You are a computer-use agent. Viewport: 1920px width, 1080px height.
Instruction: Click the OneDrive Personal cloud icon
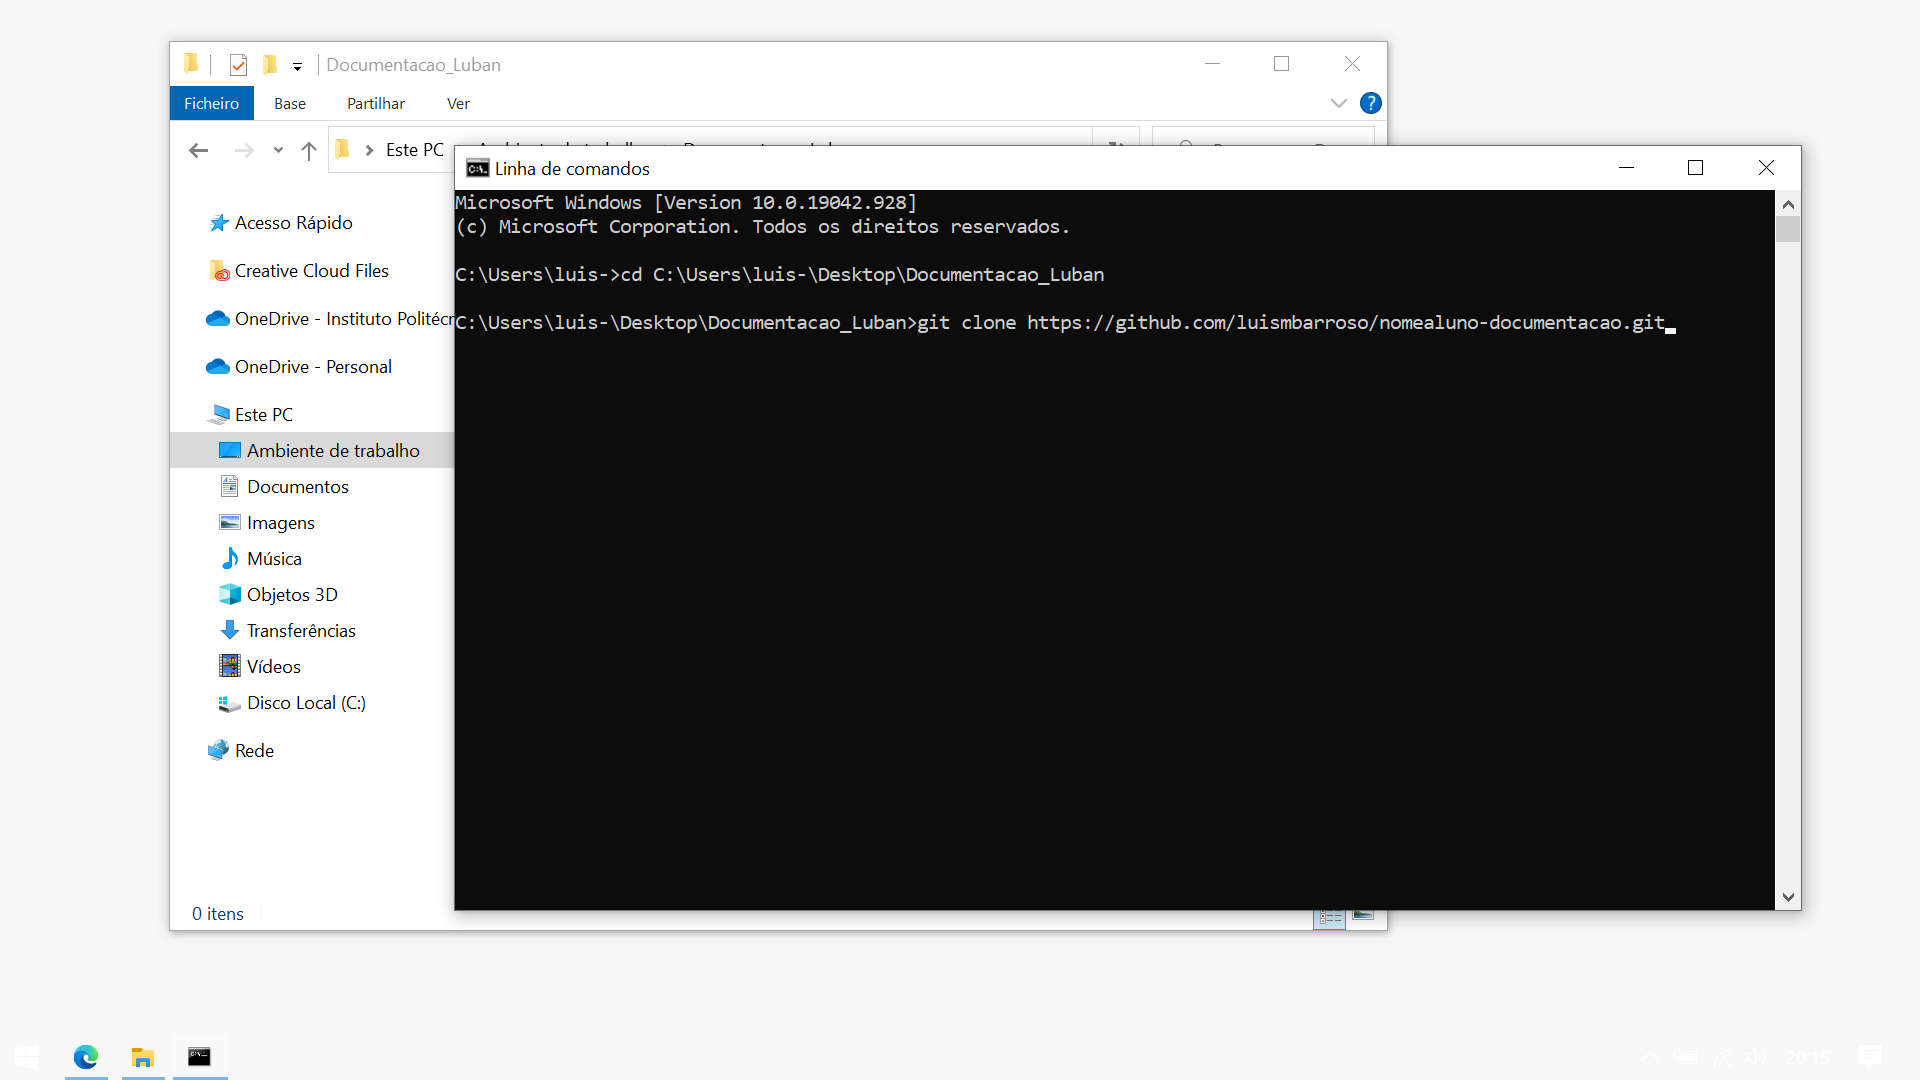coord(217,366)
